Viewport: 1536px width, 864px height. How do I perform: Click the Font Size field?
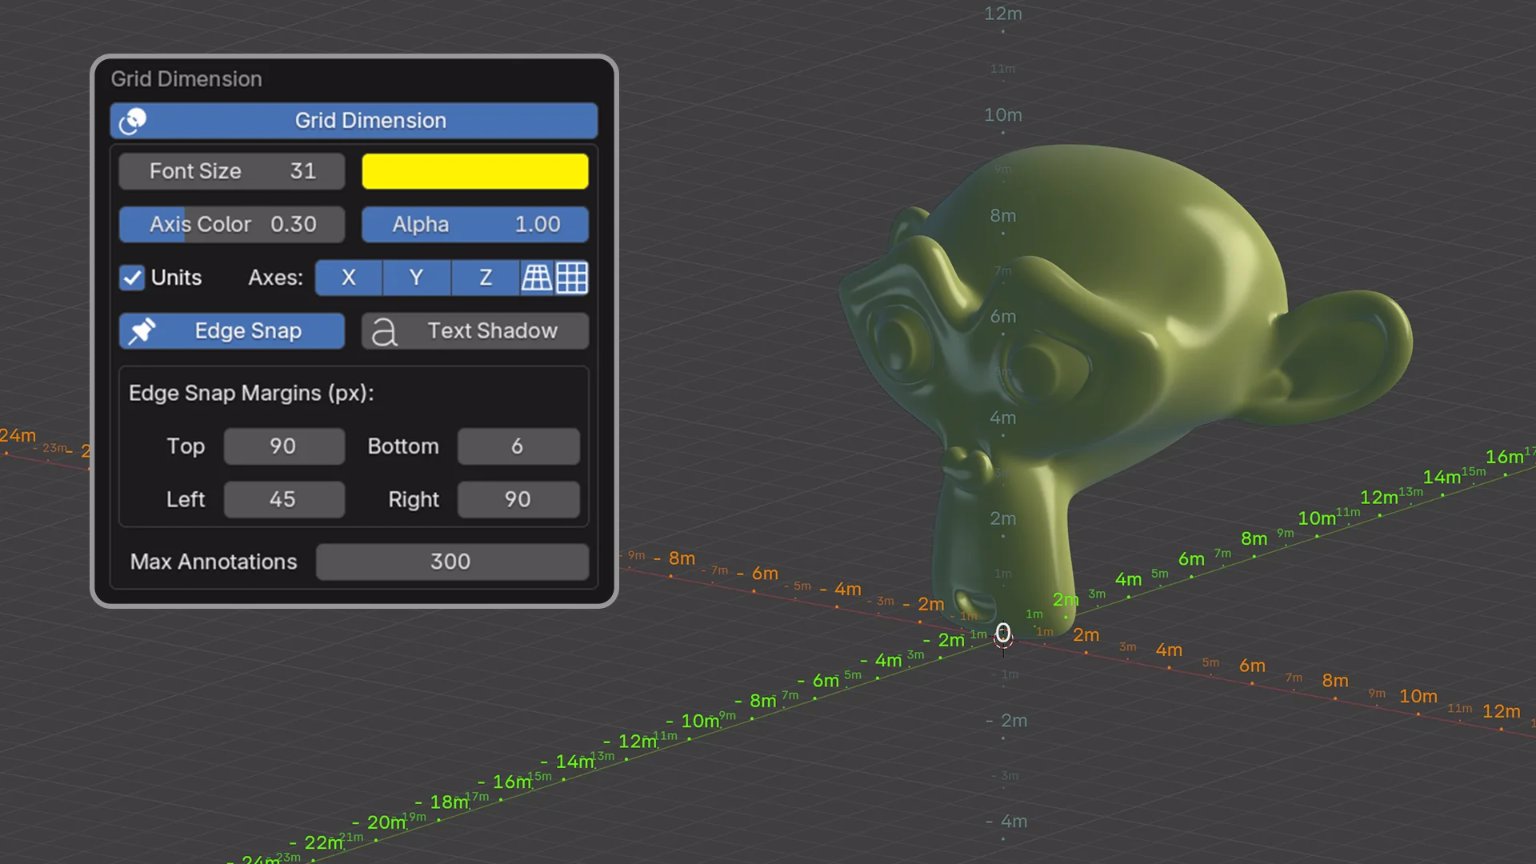pos(232,171)
